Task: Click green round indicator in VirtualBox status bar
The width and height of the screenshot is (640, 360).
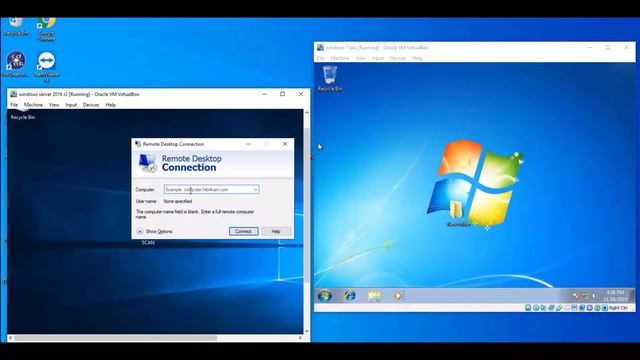Action: [x=598, y=308]
